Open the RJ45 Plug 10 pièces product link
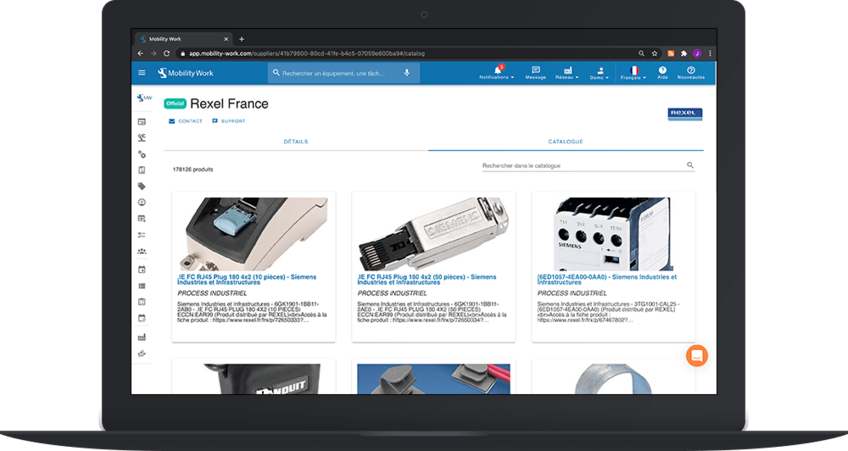 pos(247,280)
